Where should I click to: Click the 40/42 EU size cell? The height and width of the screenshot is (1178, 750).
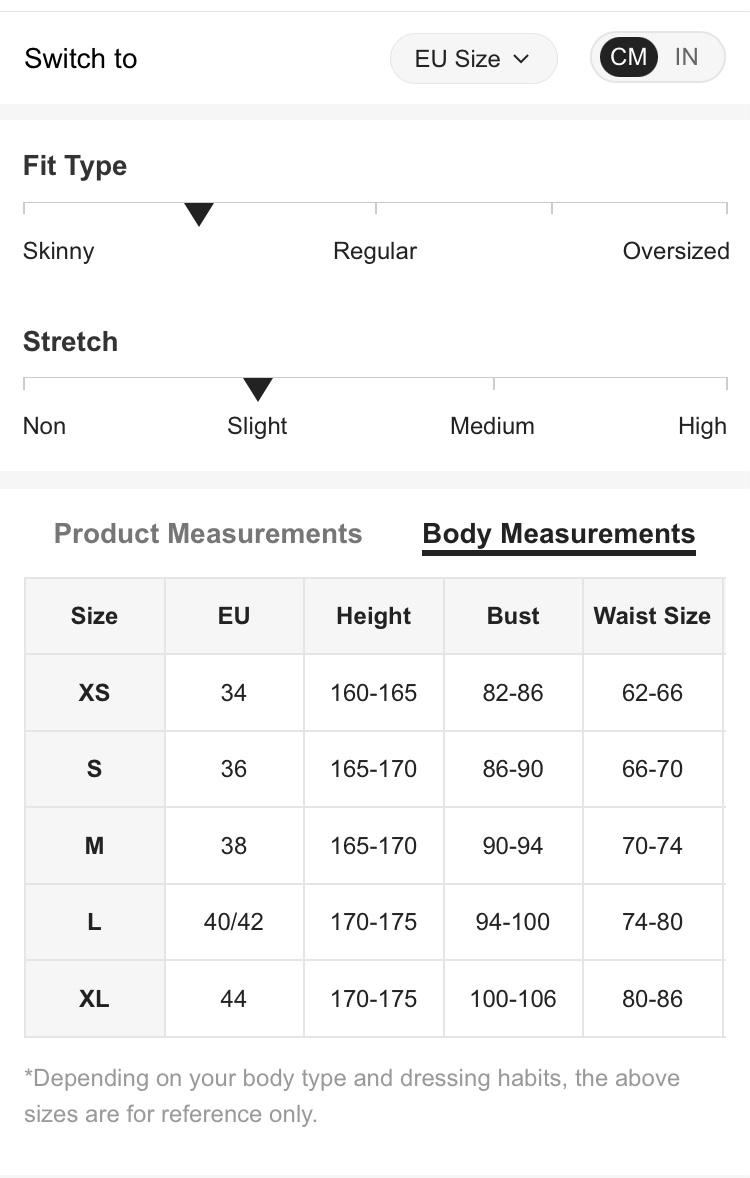[233, 922]
